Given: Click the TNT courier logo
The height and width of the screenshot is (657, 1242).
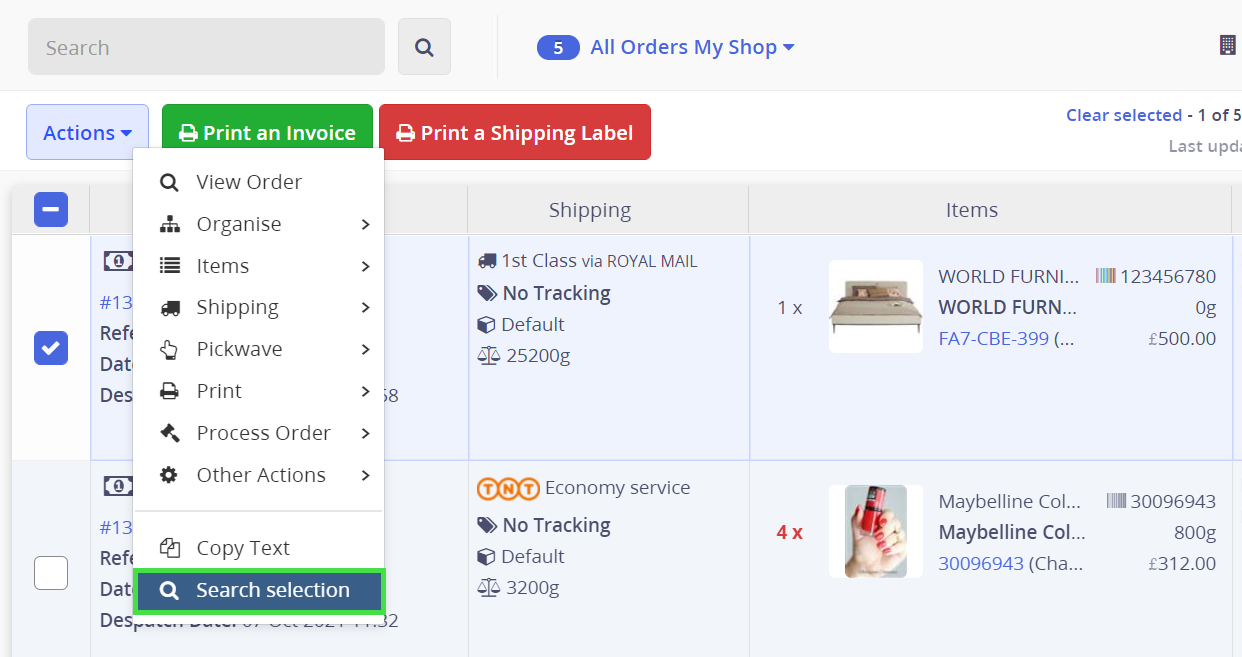Looking at the screenshot, I should (508, 489).
